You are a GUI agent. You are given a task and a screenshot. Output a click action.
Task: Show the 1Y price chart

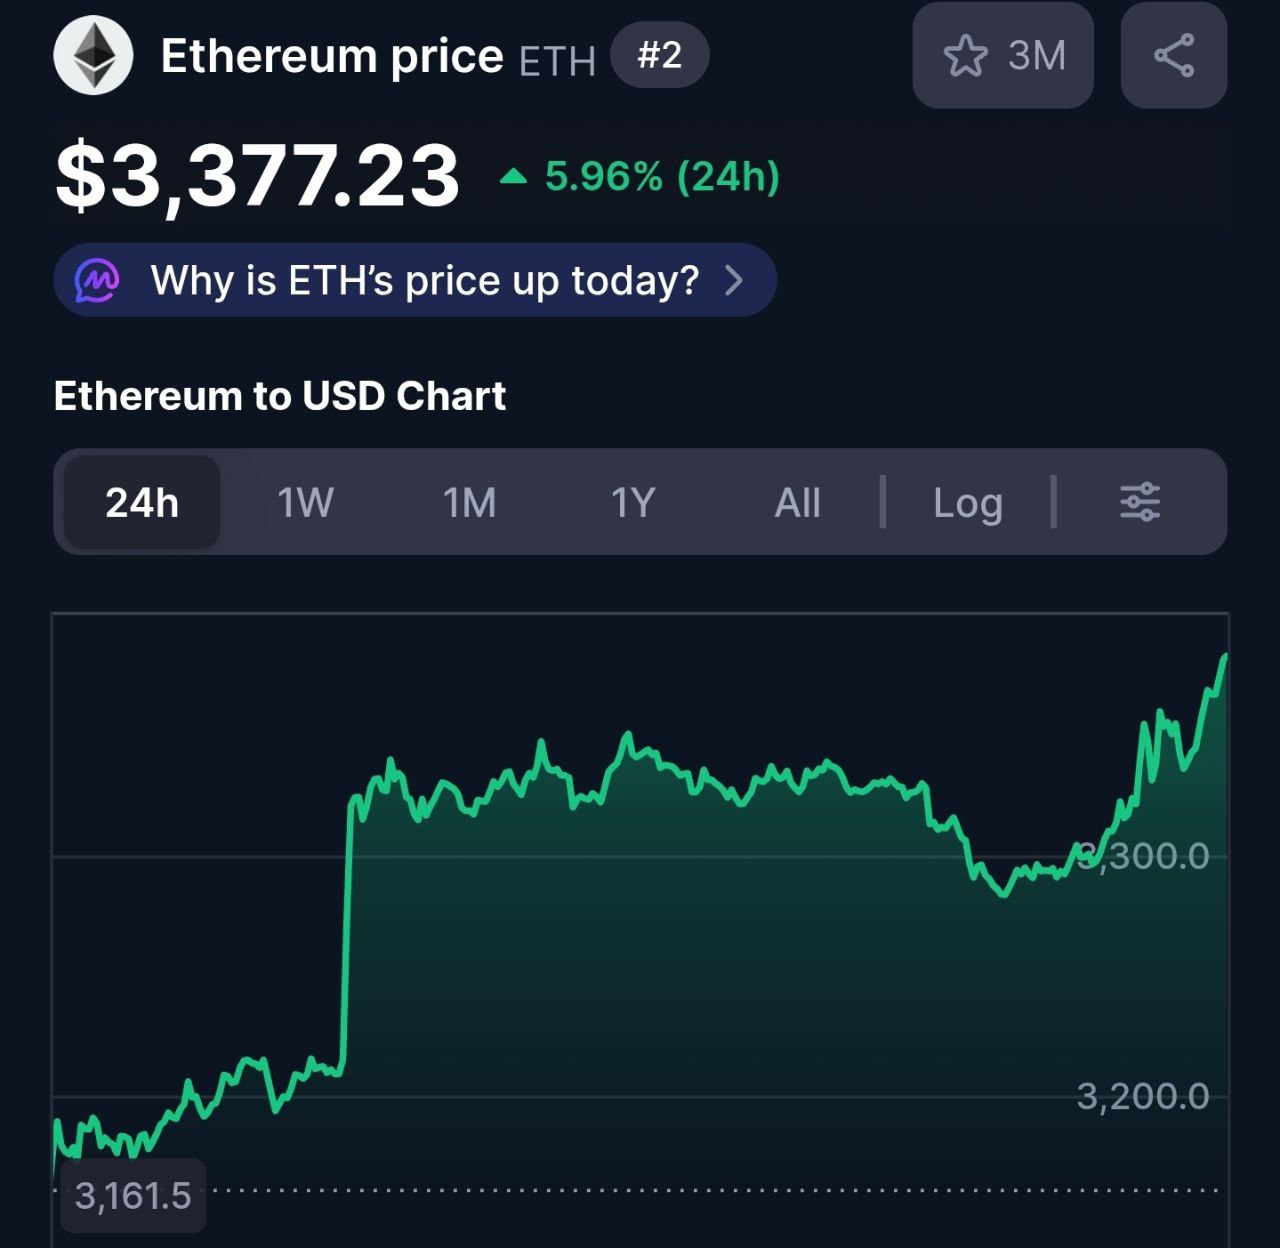633,502
